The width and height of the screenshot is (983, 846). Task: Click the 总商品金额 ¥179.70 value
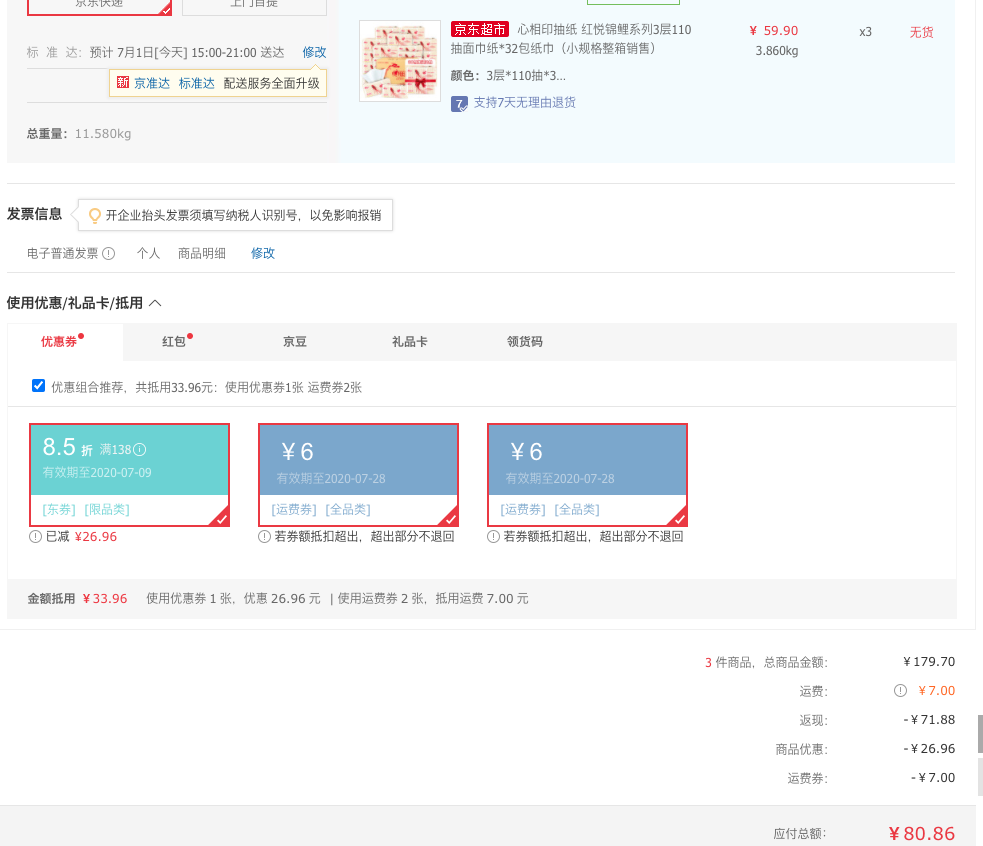click(929, 662)
